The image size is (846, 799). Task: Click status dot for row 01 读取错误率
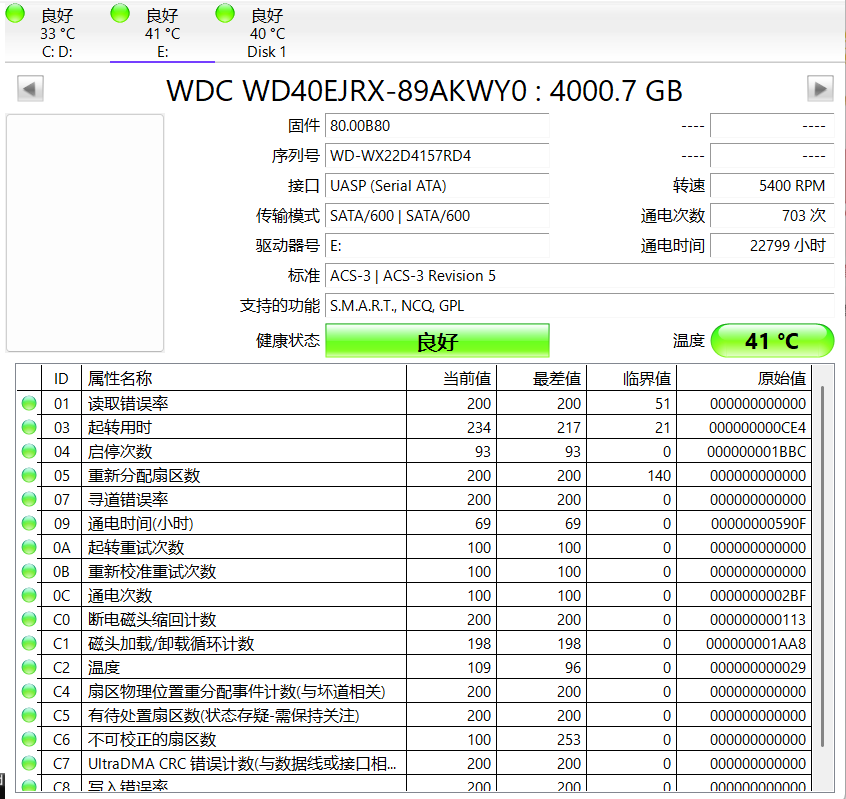29,404
